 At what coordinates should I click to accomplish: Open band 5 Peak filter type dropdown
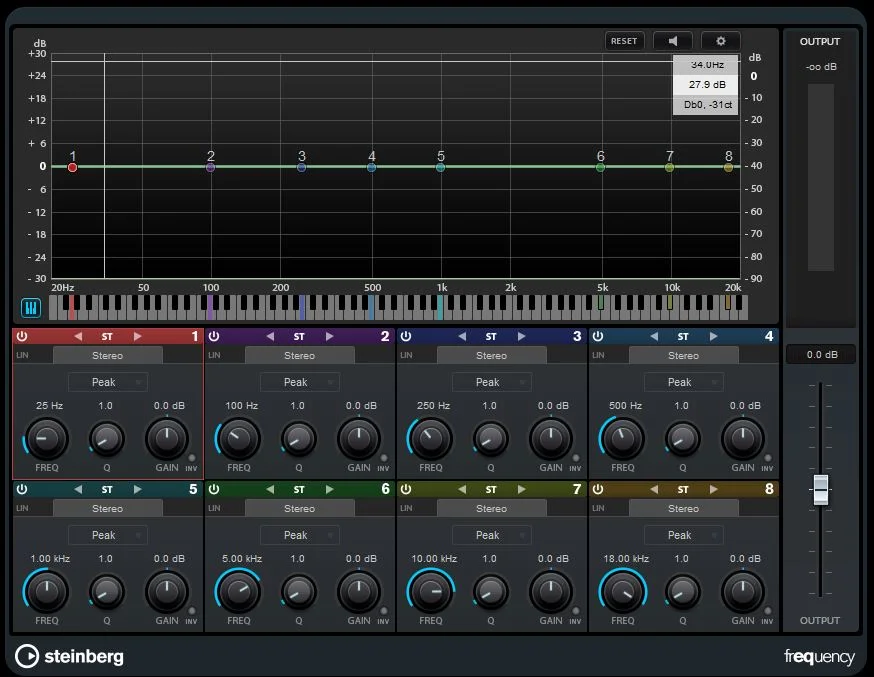[x=108, y=535]
